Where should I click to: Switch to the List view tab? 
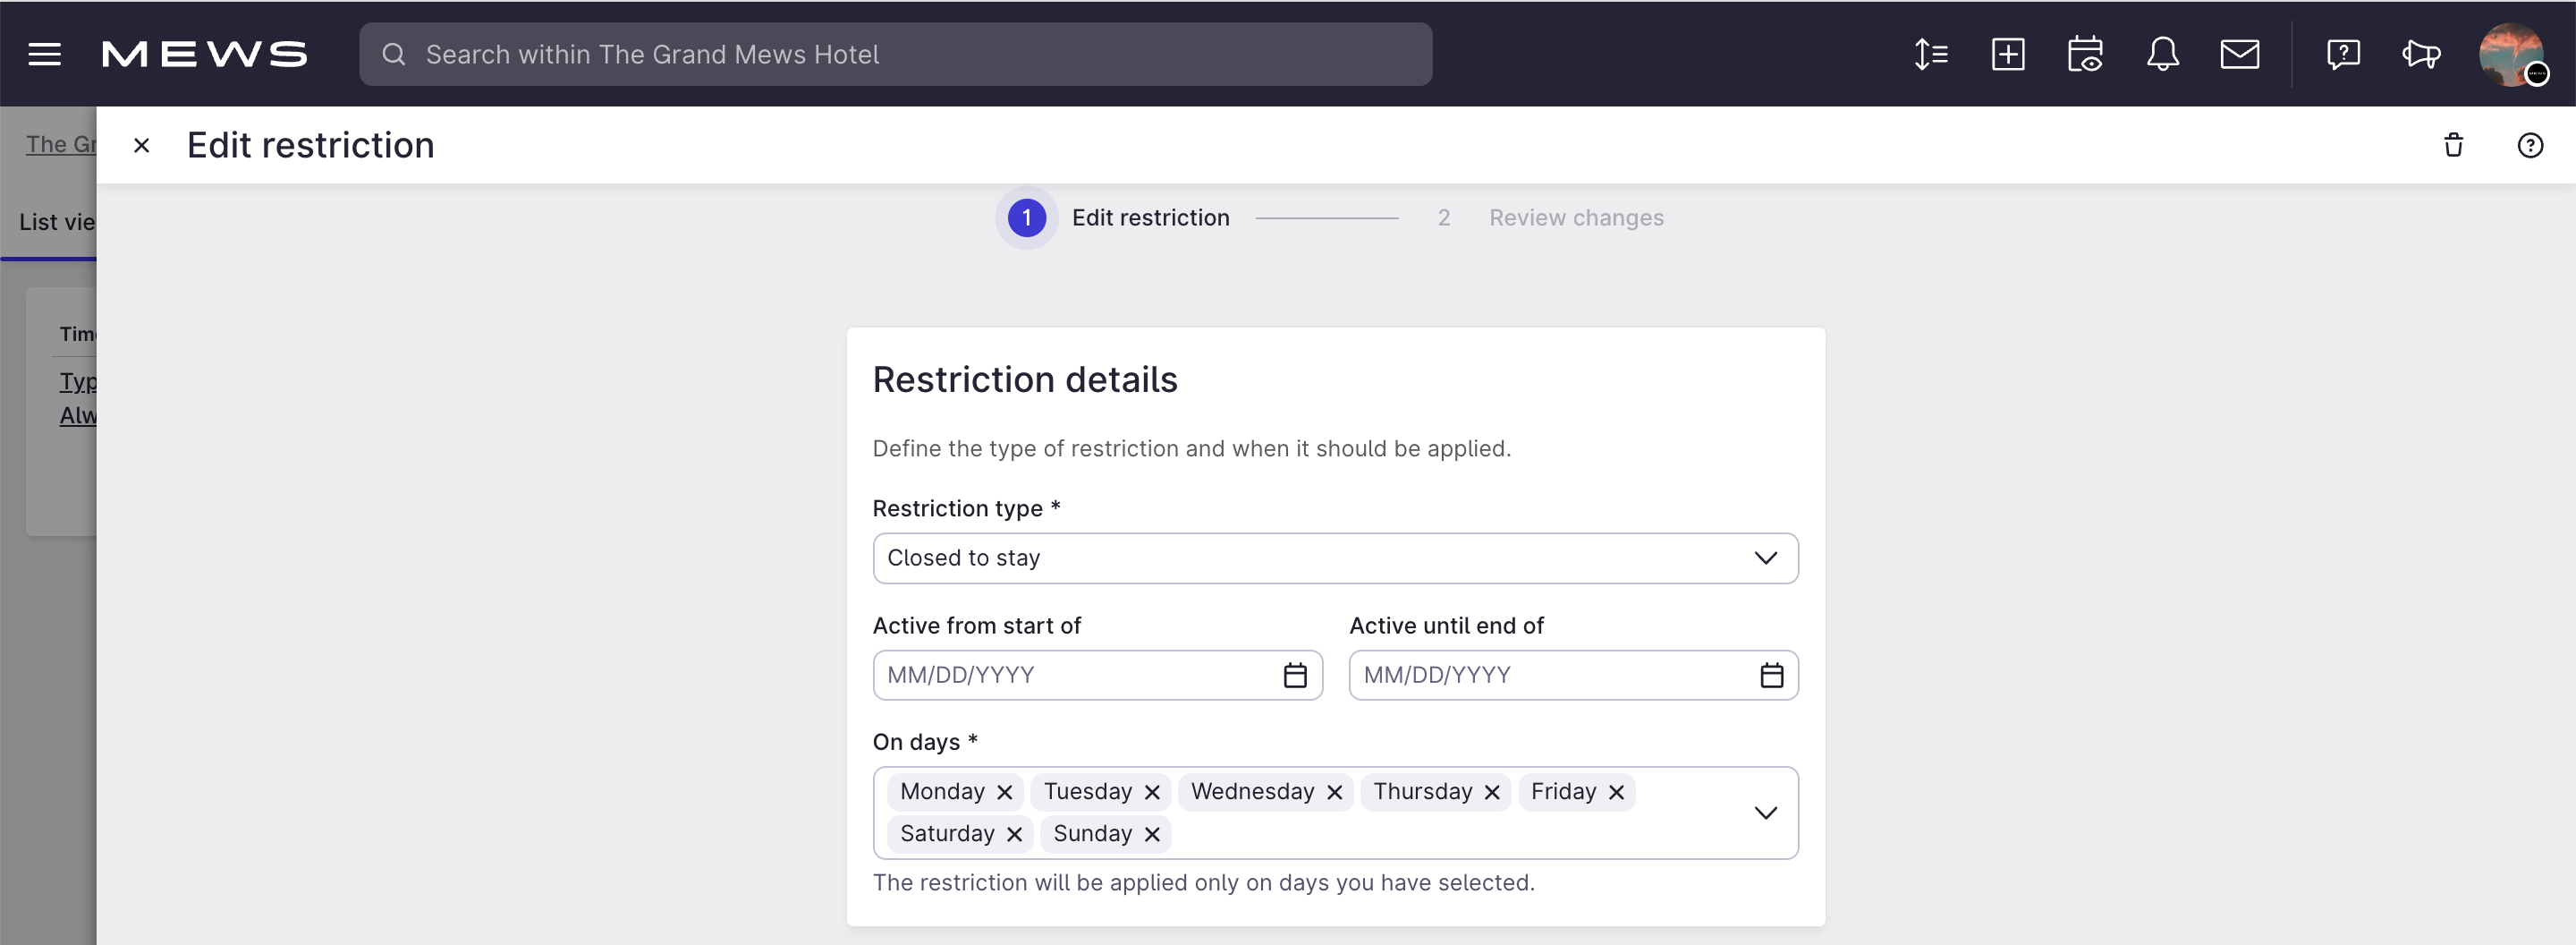pyautogui.click(x=55, y=221)
